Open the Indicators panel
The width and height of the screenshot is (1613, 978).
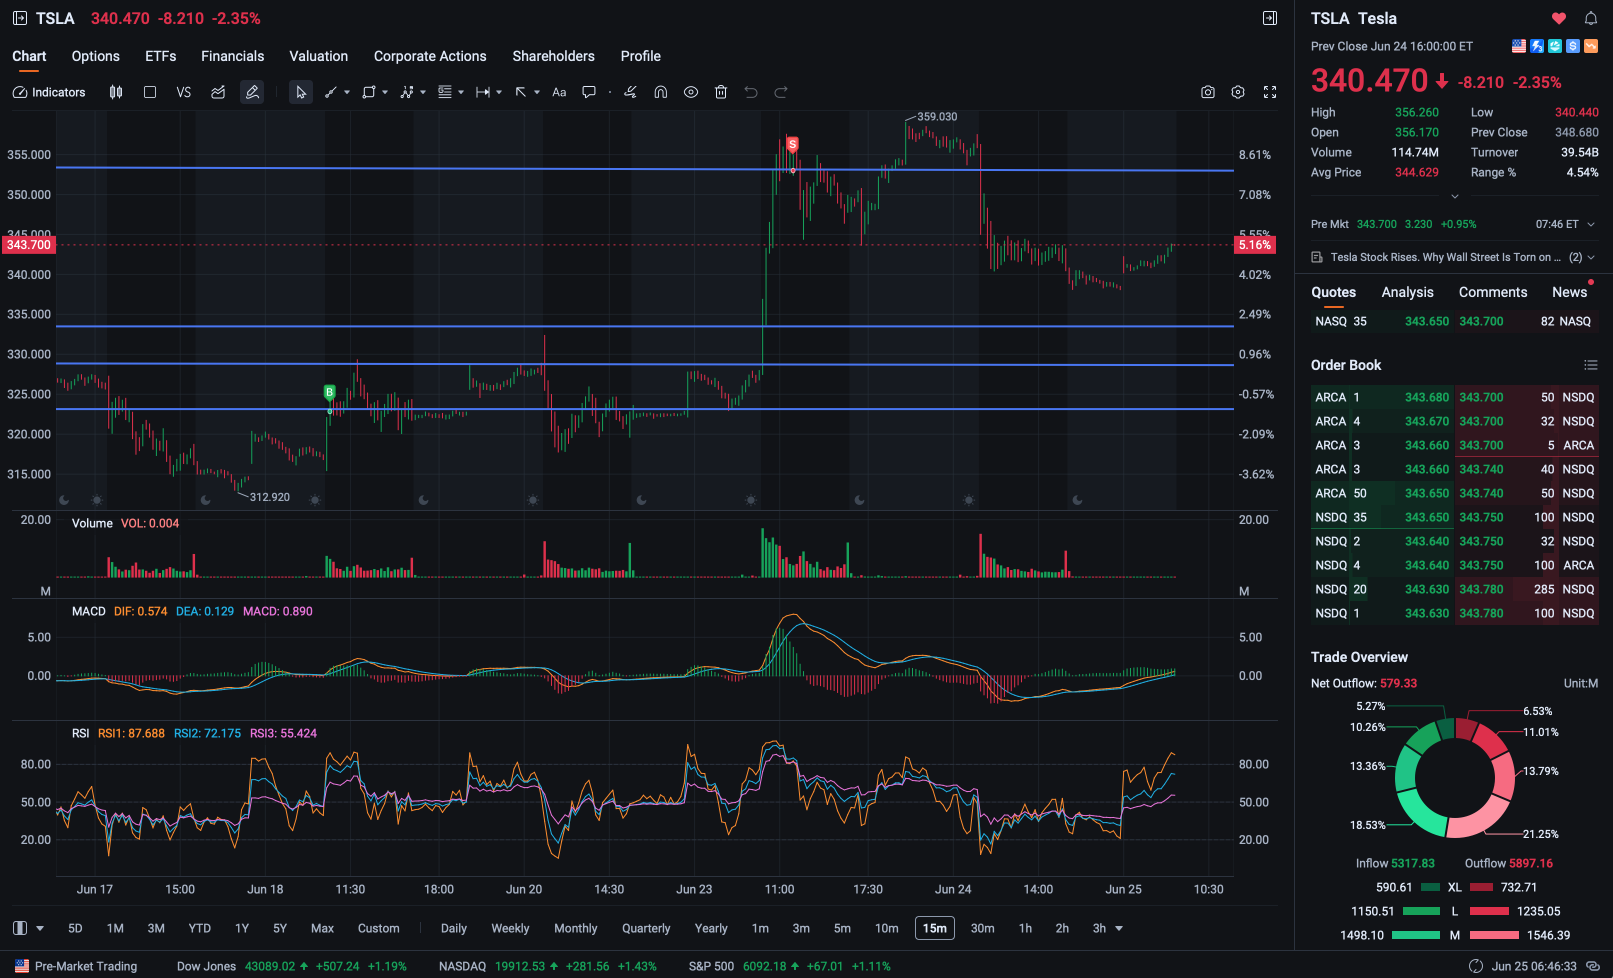click(x=49, y=92)
